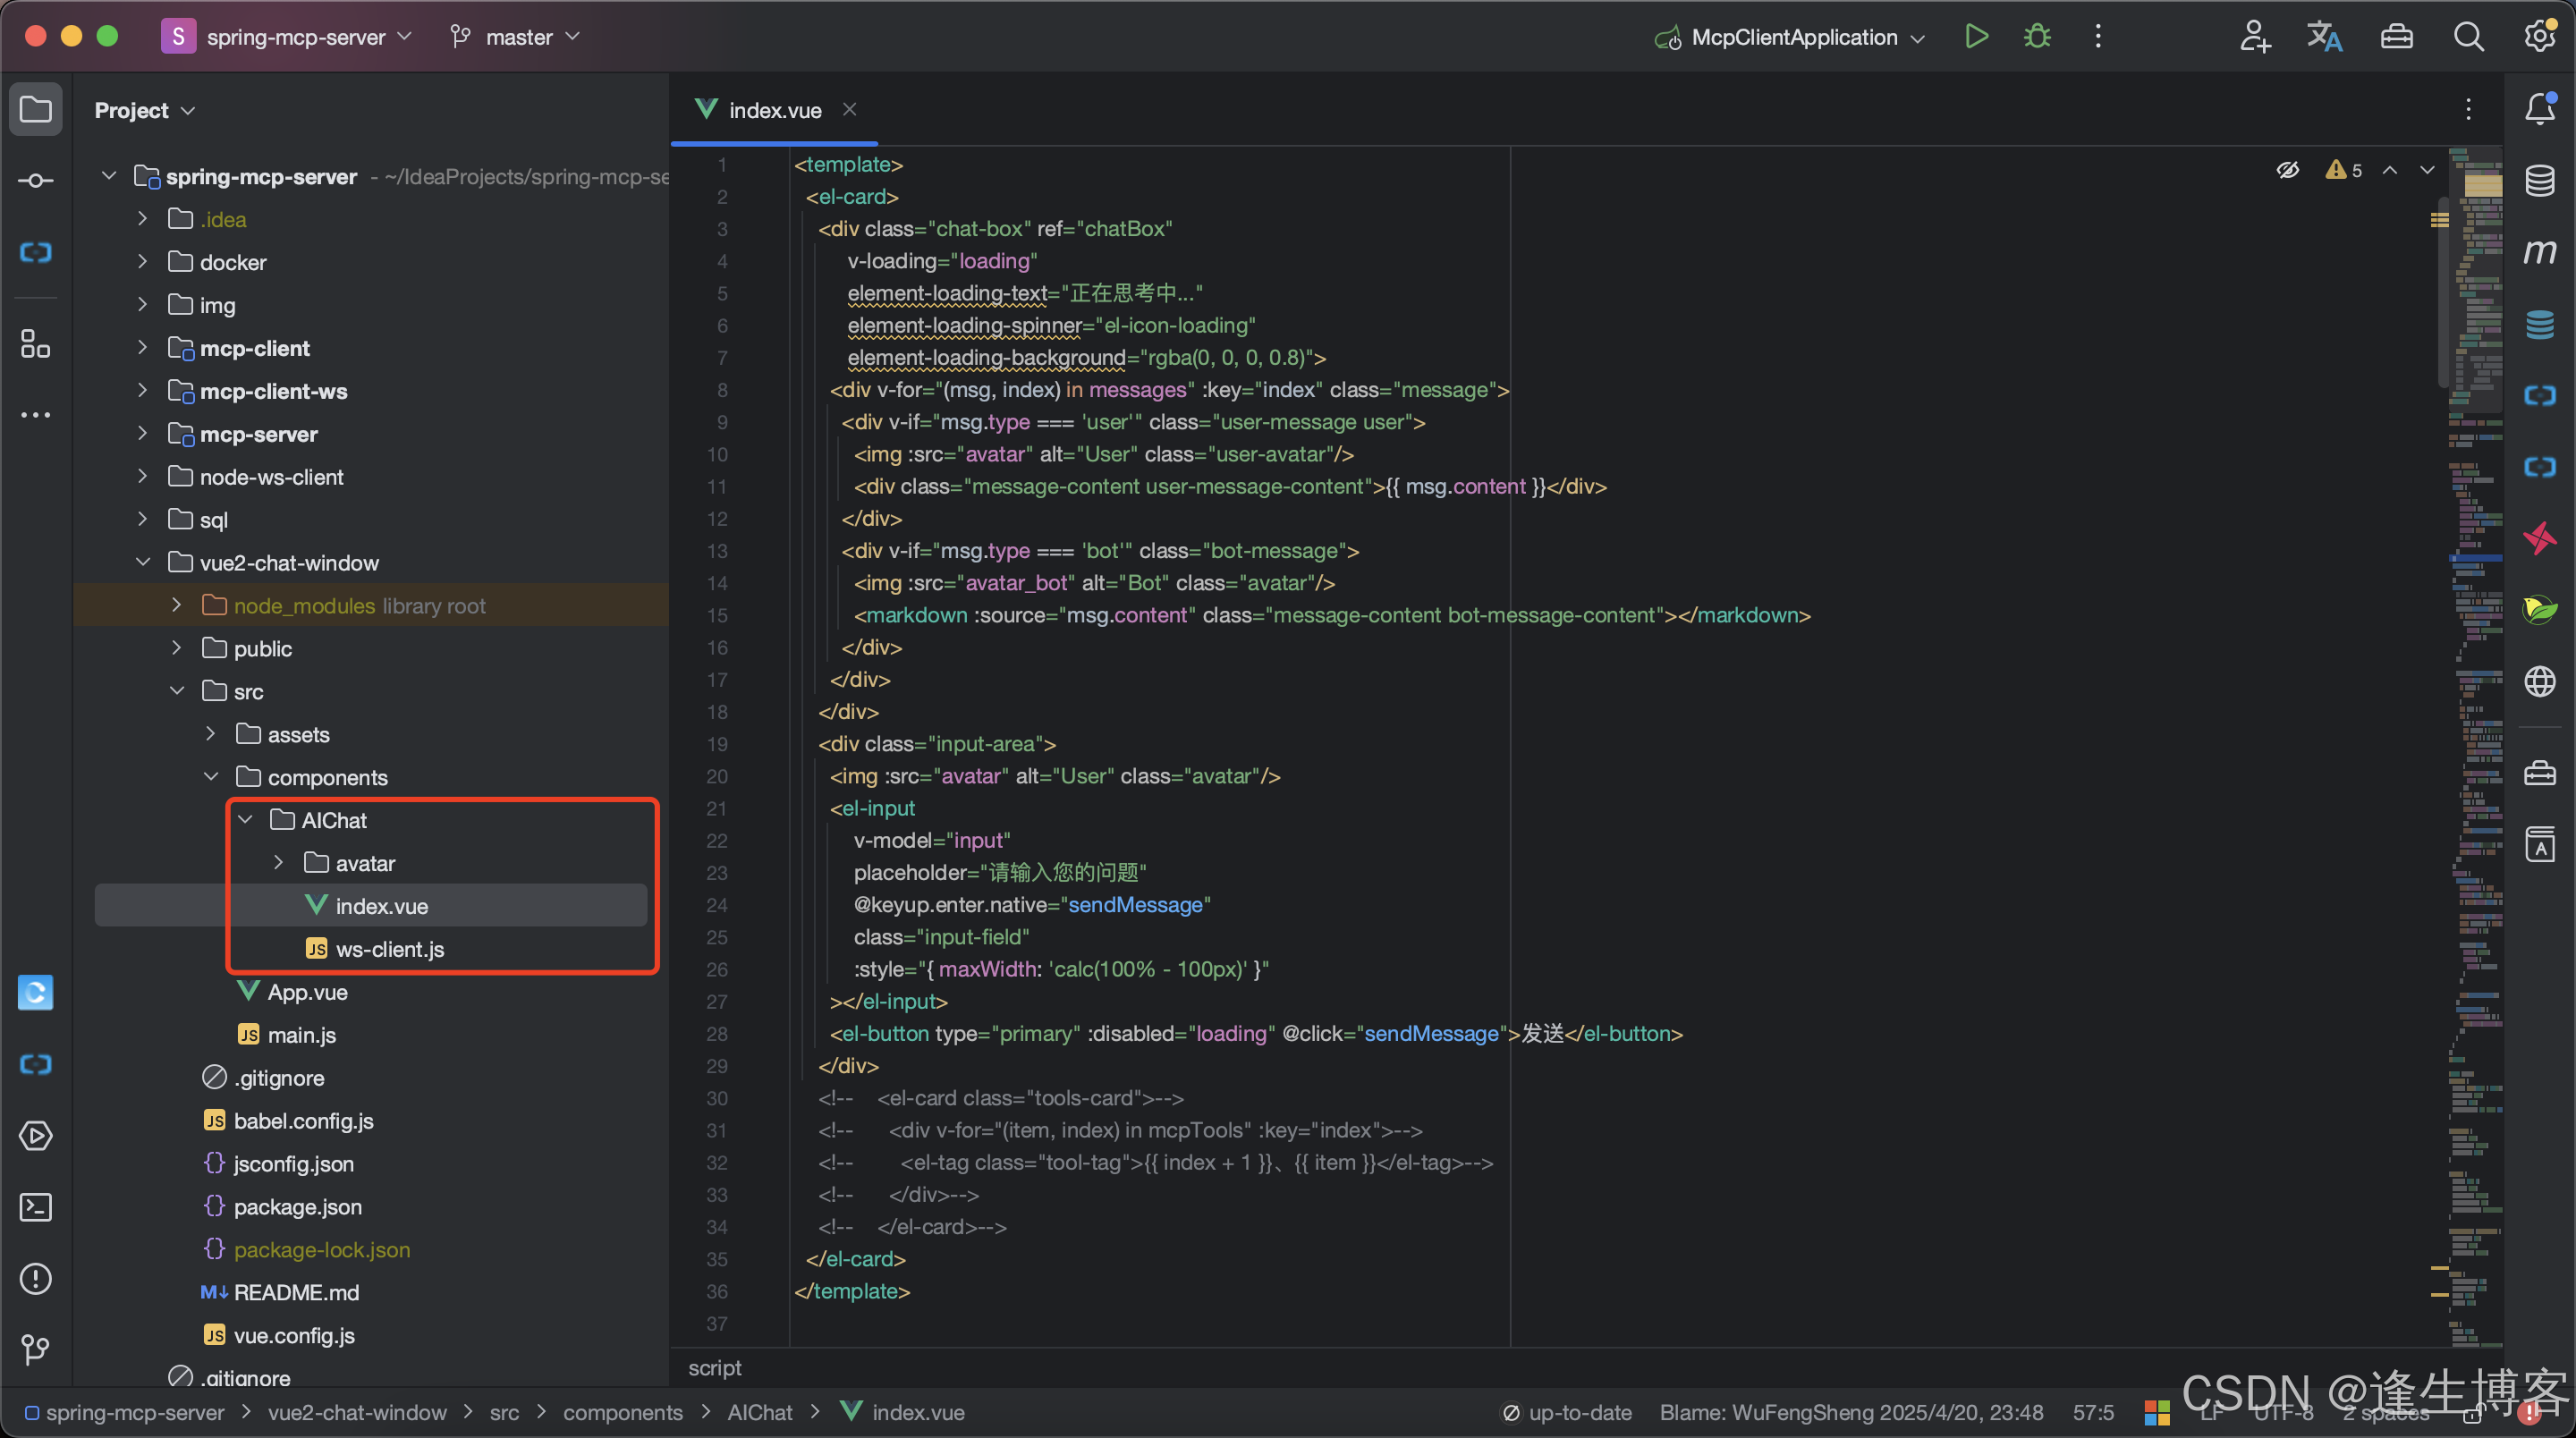This screenshot has width=2576, height=1438.
Task: Click the Search Everywhere magnifier
Action: [2468, 37]
